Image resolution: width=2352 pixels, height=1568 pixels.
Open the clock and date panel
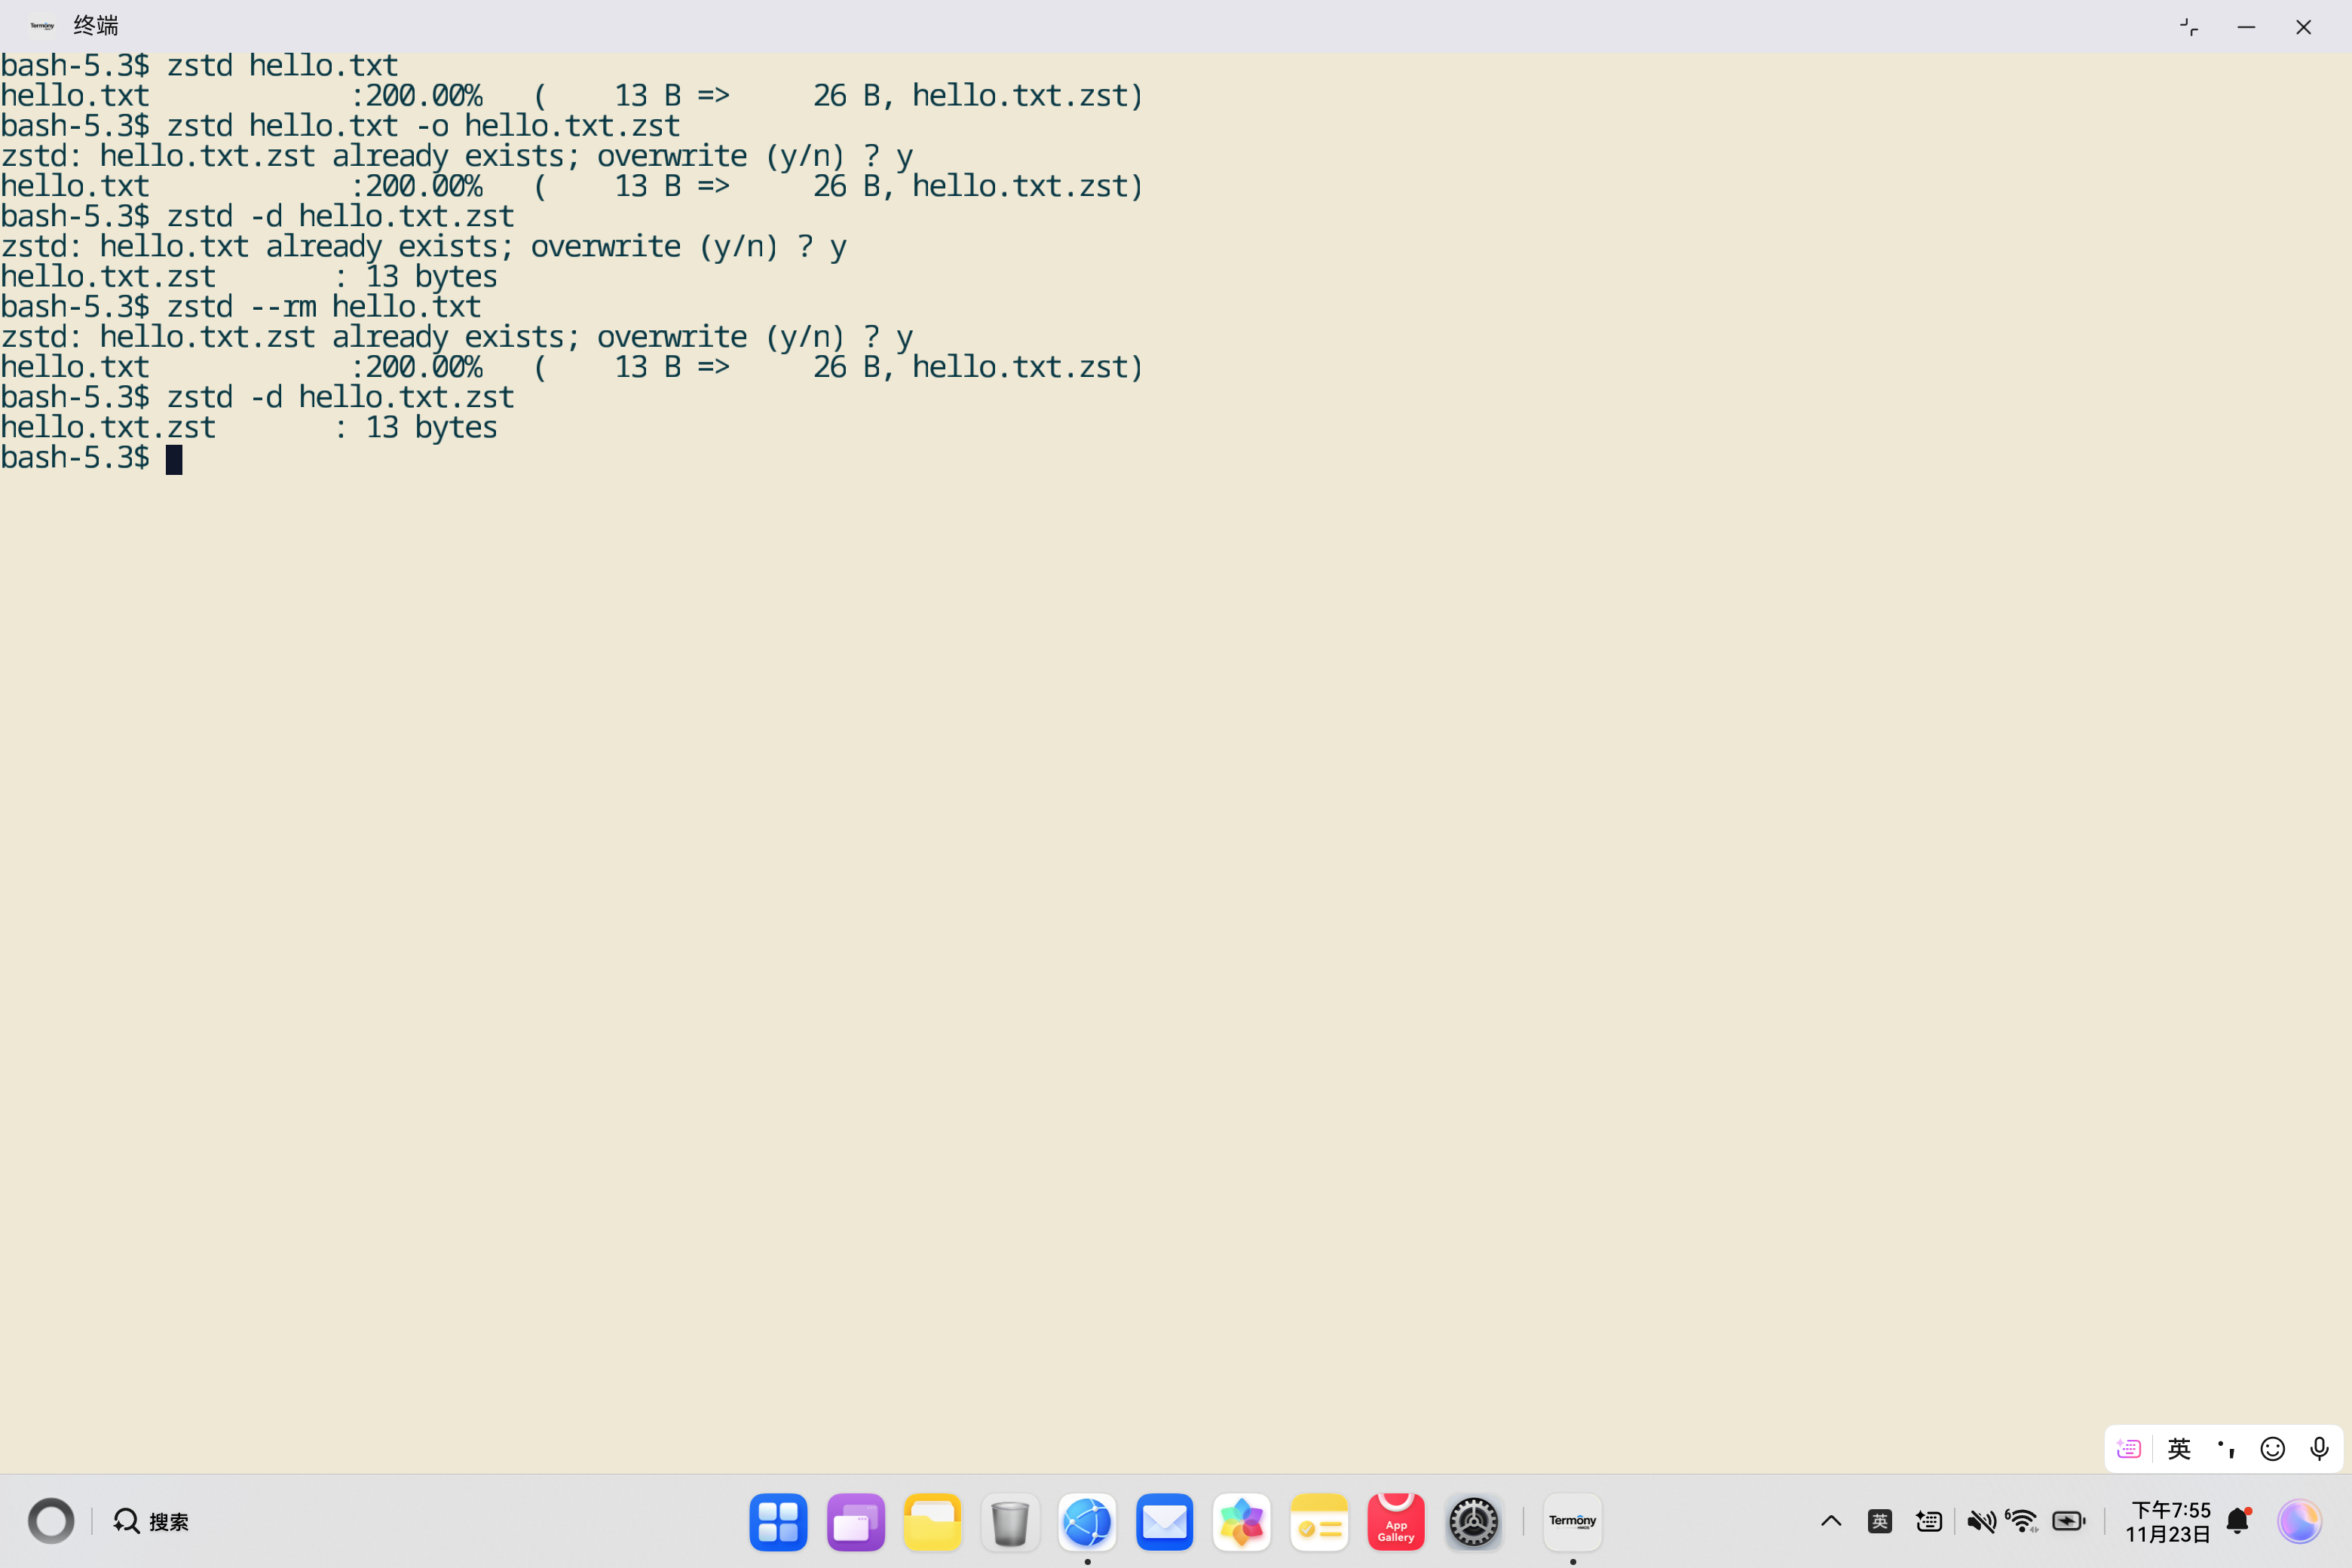(2169, 1521)
